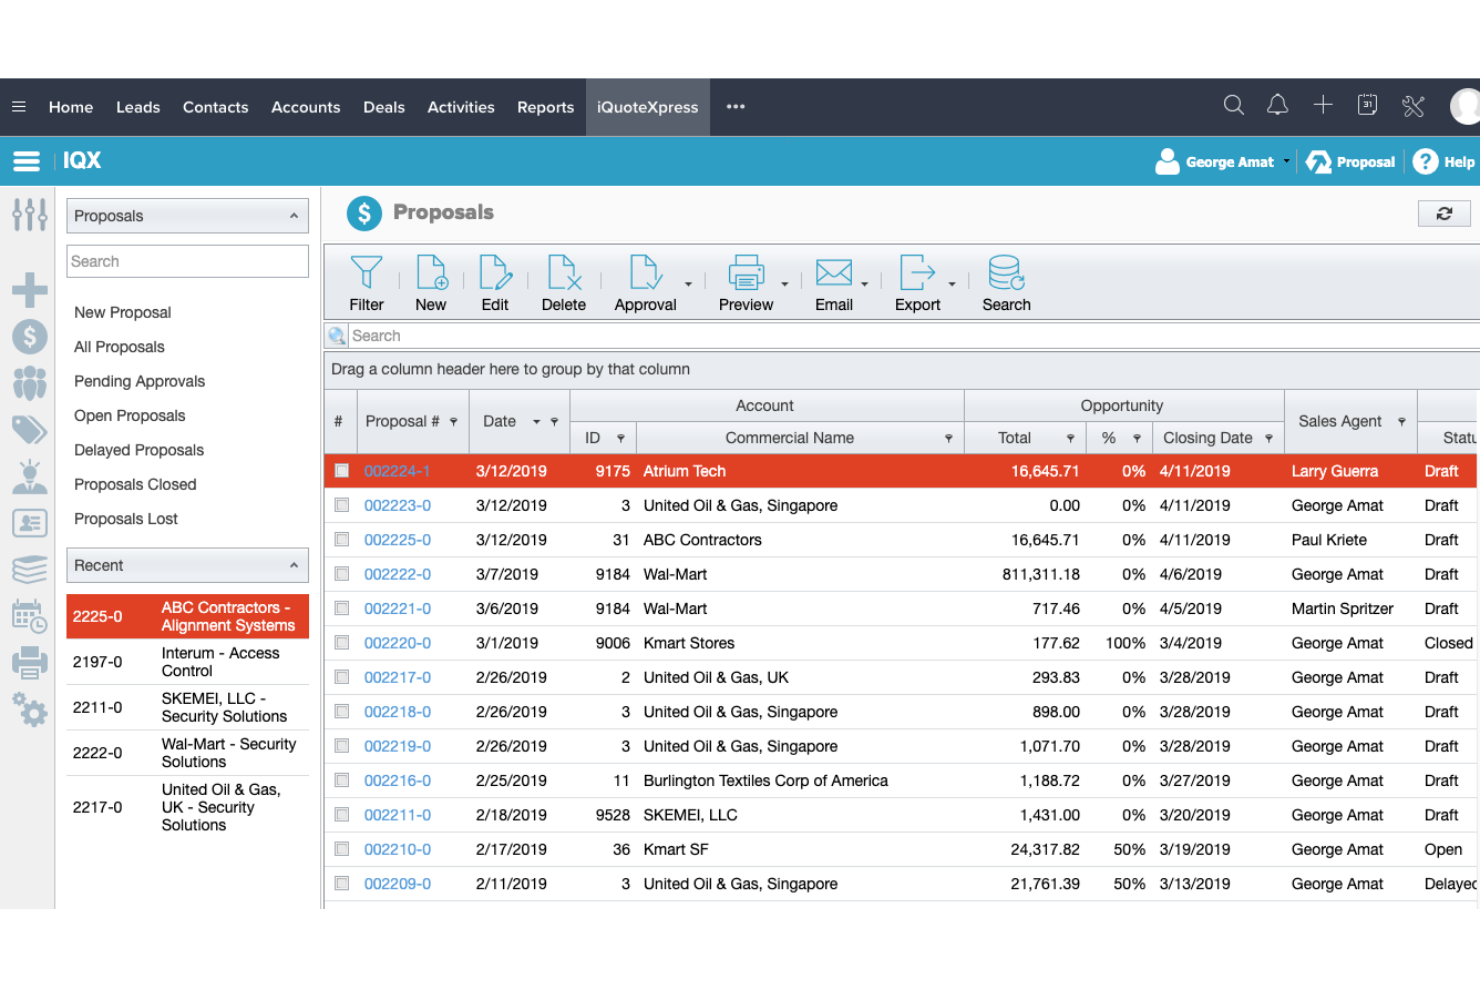This screenshot has width=1480, height=987.
Task: Click the stacked layers sidebar icon
Action: pos(29,569)
